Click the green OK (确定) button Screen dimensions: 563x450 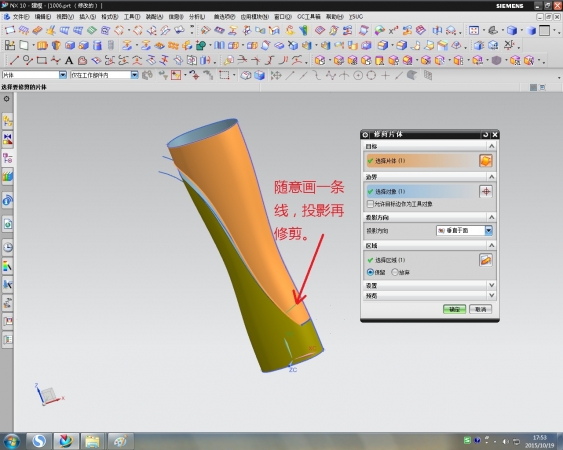454,309
